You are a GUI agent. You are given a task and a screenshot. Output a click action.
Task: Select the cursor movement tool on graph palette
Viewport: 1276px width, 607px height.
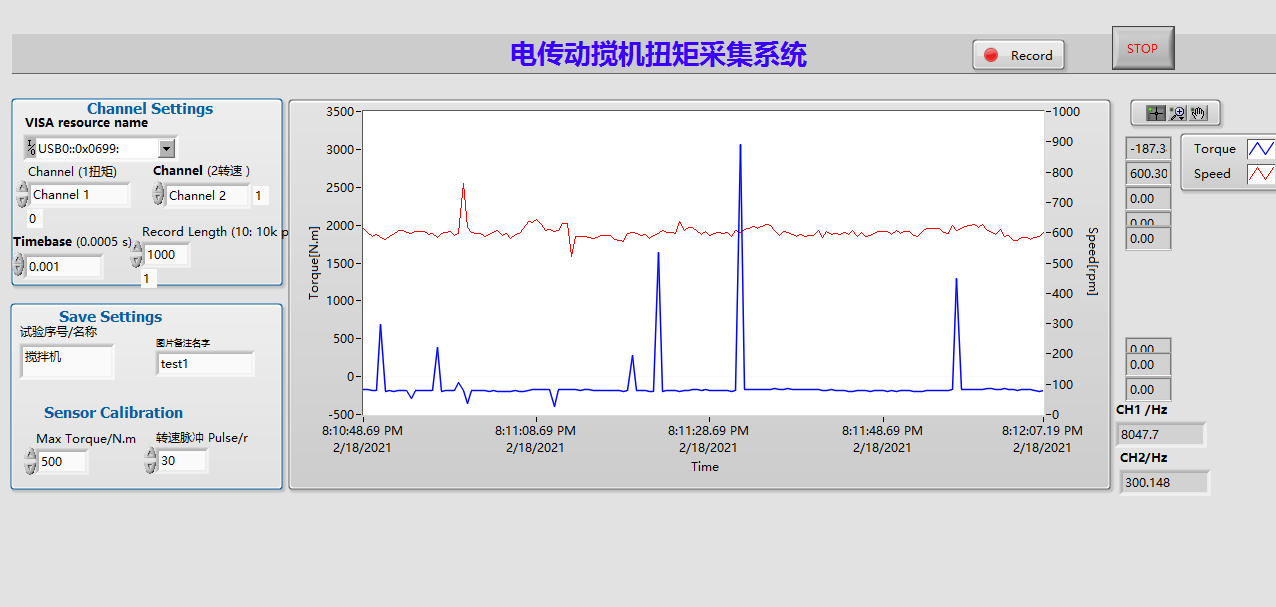click(1156, 113)
